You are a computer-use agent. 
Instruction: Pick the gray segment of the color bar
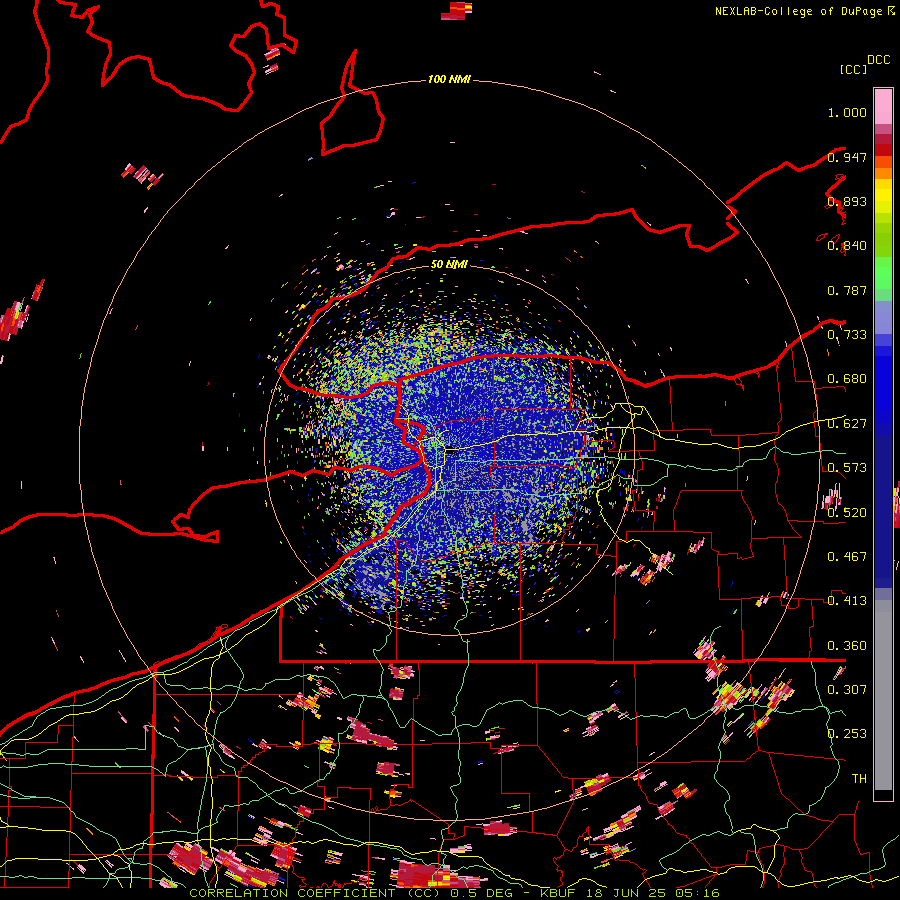pos(883,695)
